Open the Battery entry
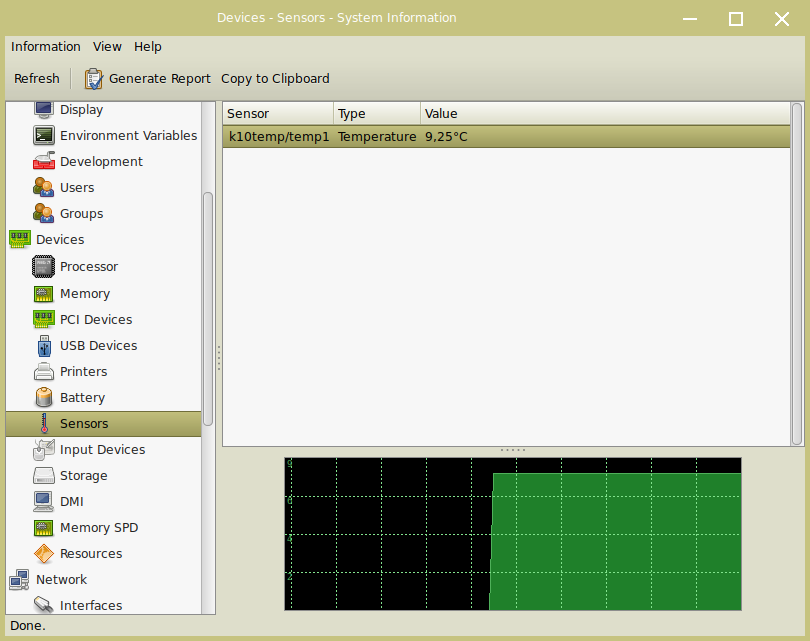Screen dimensions: 810x641 tap(83, 397)
